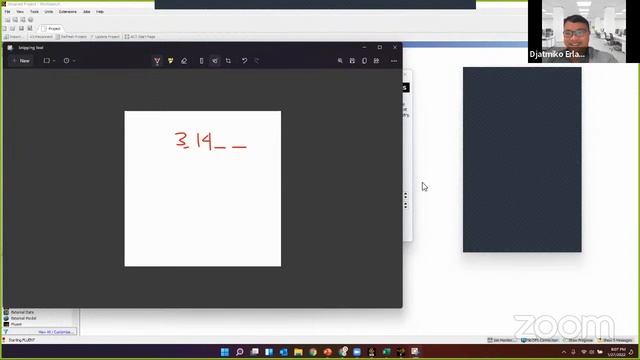The width and height of the screenshot is (640, 360).
Task: Open the snipping mode dropdown
Action: click(x=49, y=61)
